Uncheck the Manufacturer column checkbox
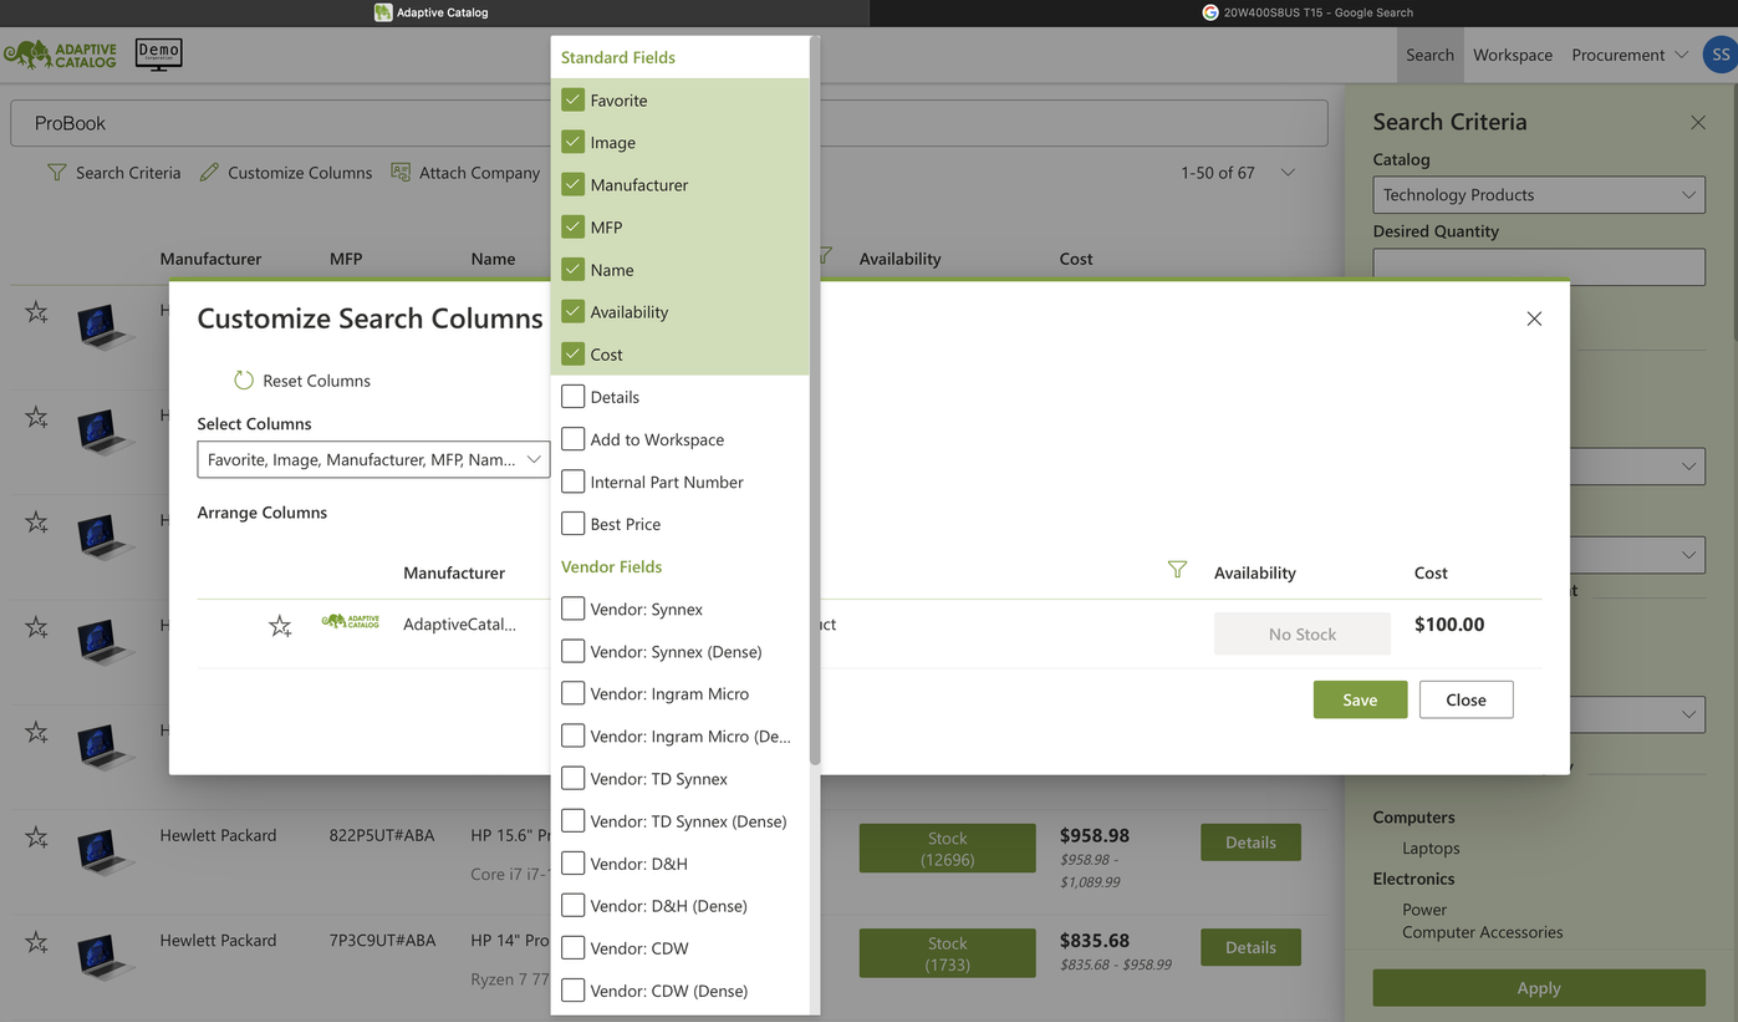The height and width of the screenshot is (1022, 1738). pyautogui.click(x=573, y=185)
